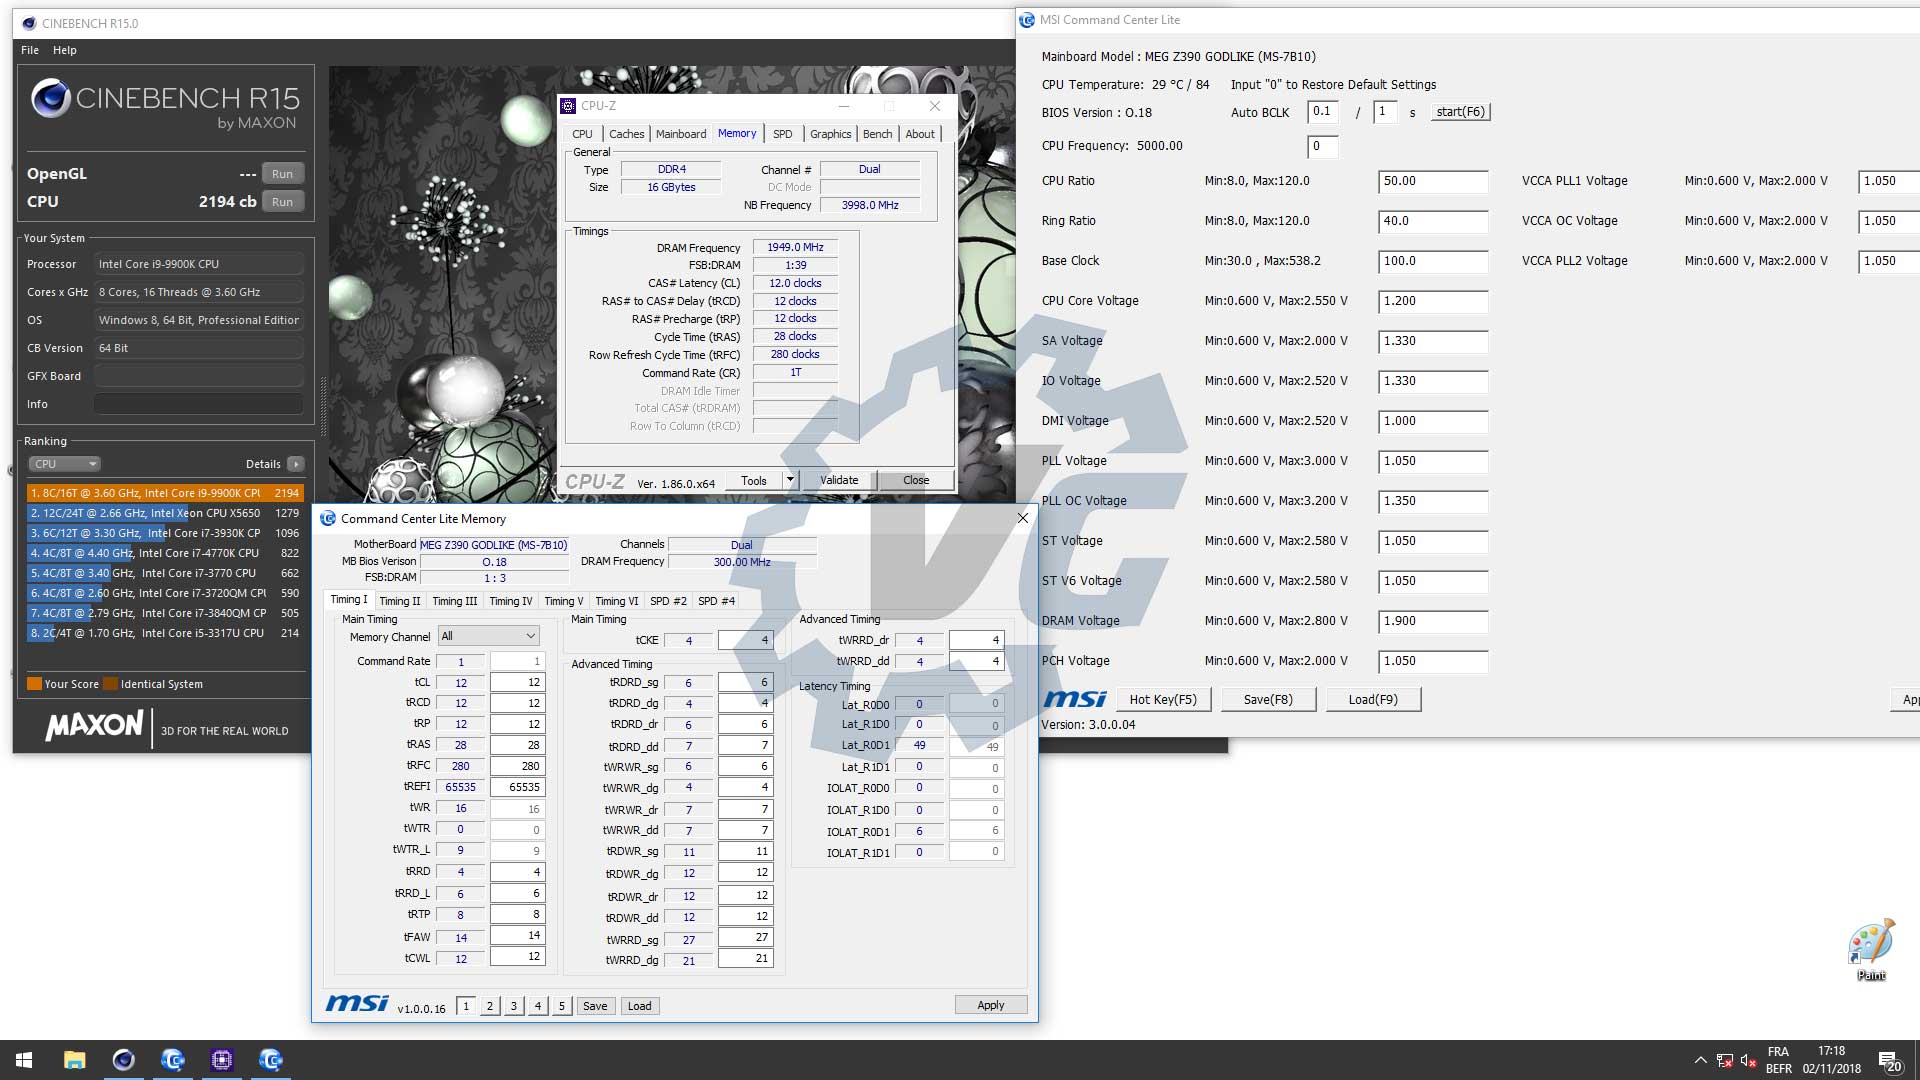Switch to CPU-Z Graphics tab

(x=830, y=134)
